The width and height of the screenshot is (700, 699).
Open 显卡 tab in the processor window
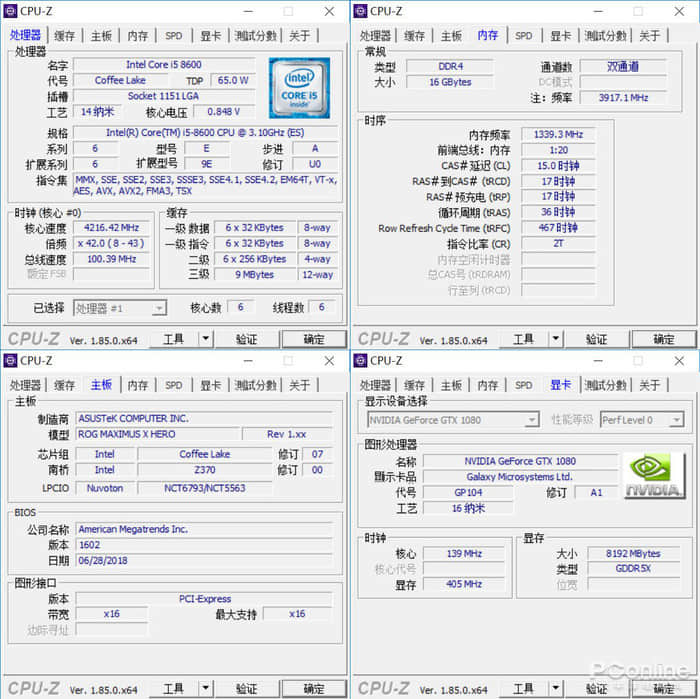pos(211,36)
